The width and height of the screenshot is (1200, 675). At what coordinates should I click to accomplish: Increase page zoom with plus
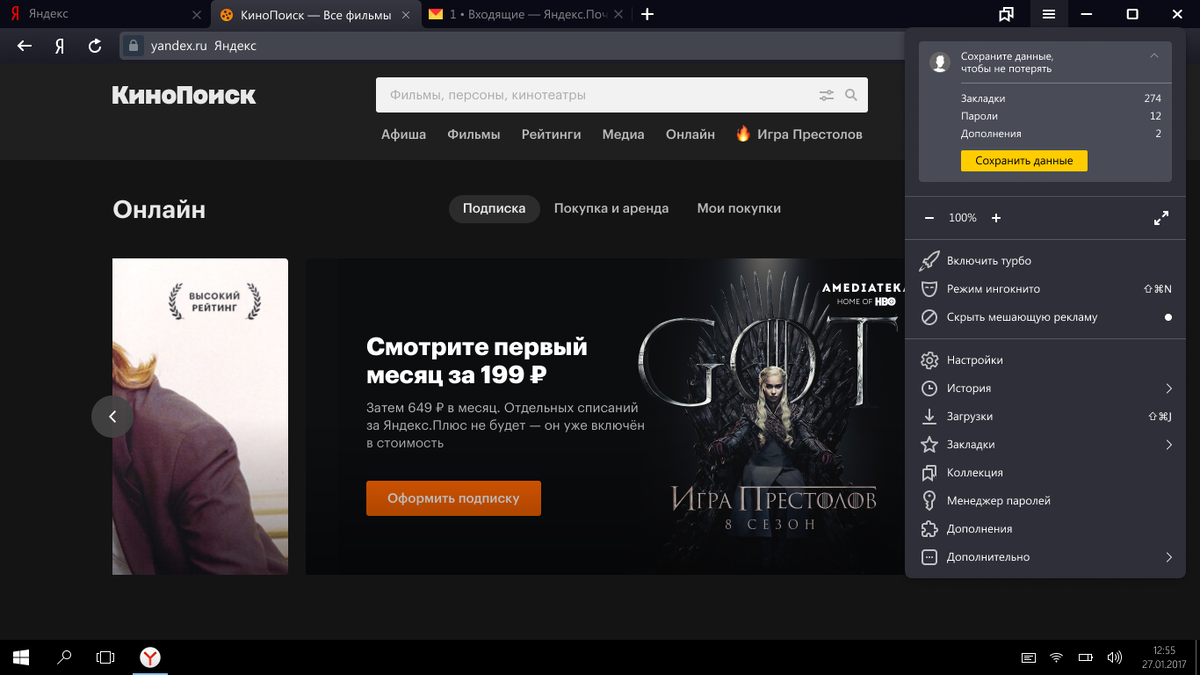996,218
